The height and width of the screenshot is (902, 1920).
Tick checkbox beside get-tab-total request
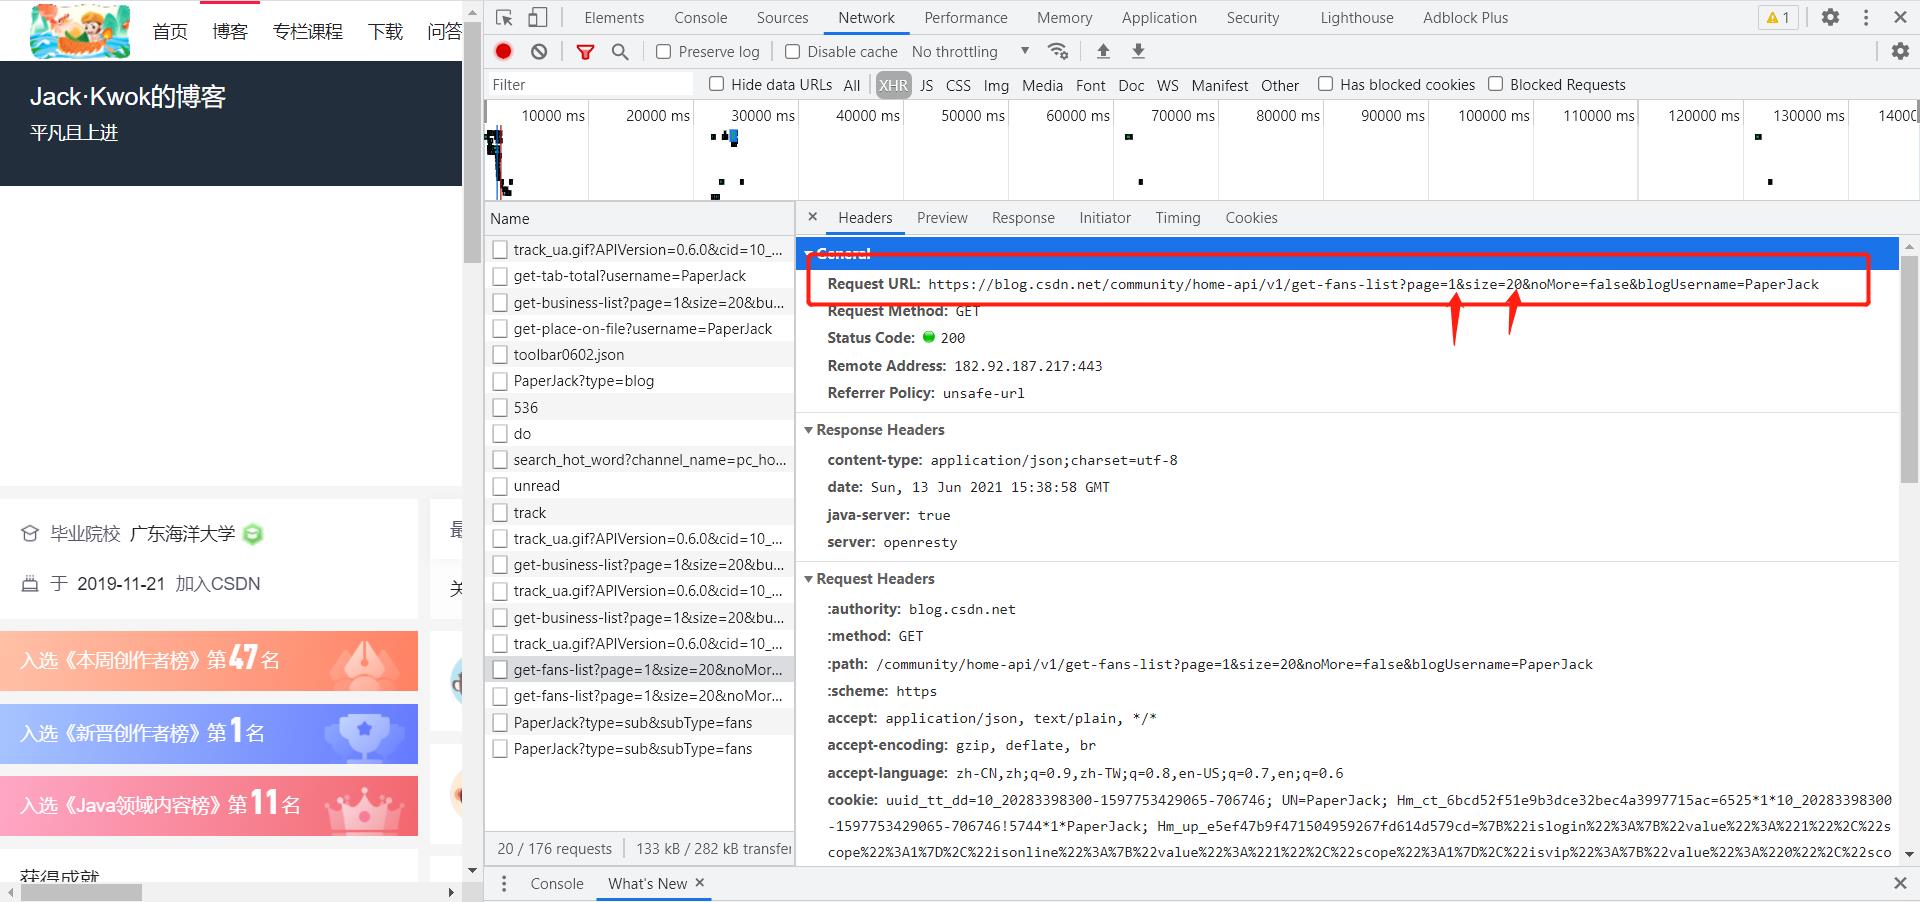[500, 276]
